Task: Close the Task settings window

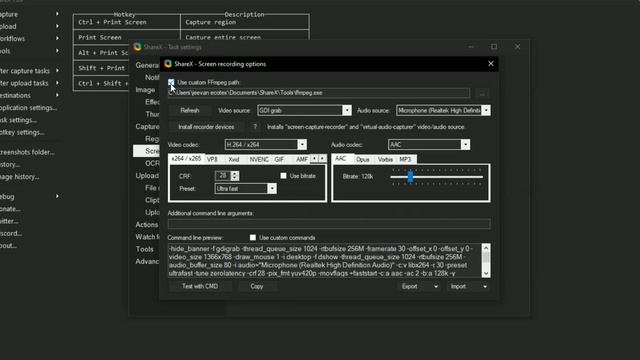Action: pos(517,47)
